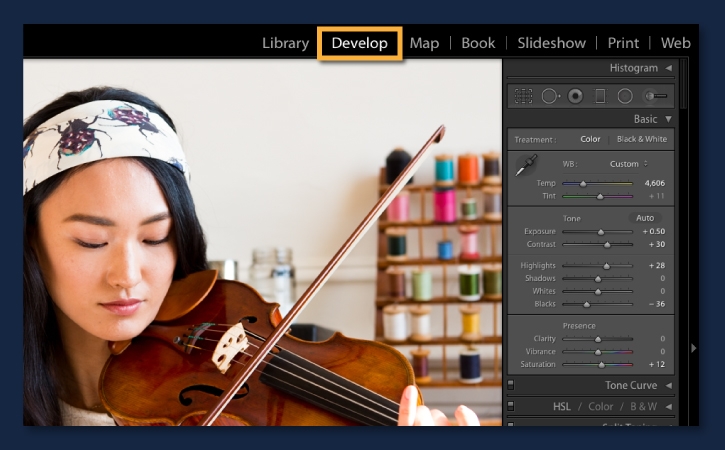Click the Contrast value + 30
This screenshot has height=450, width=725.
tap(657, 244)
